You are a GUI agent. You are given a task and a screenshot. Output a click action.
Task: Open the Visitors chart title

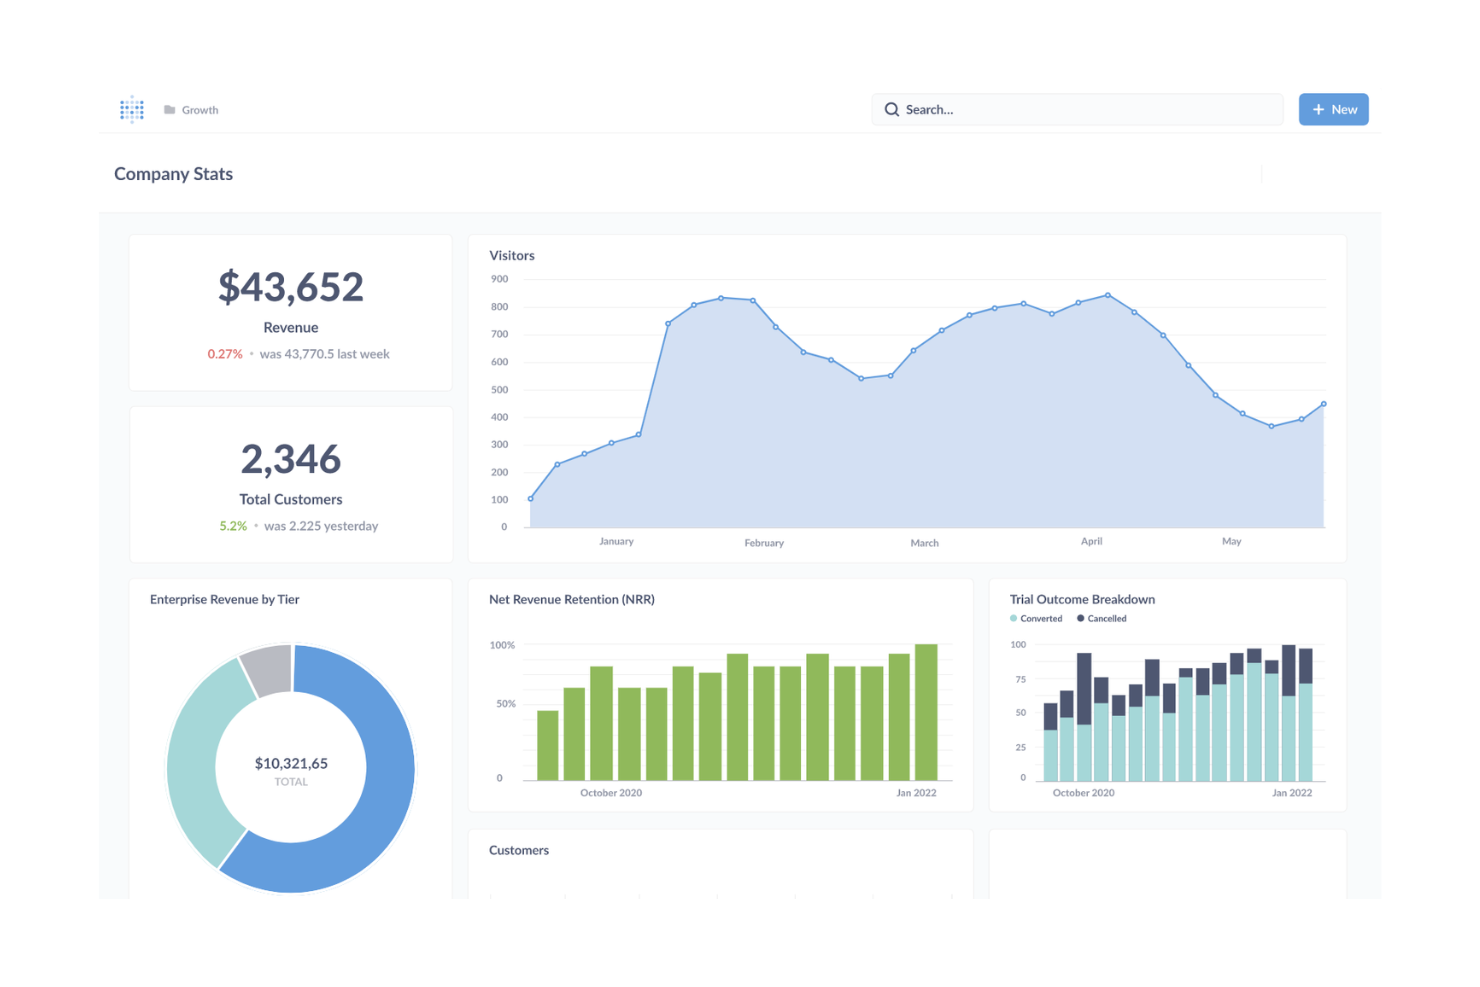512,256
